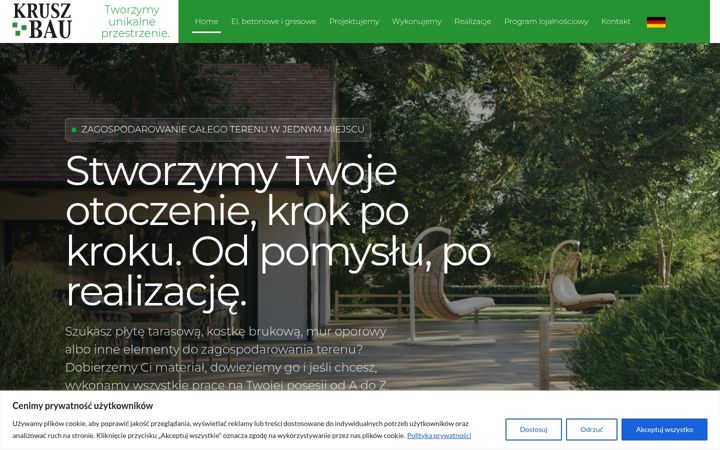Click the 'Tworzymy unikalne przestrzenie.' tagline
Screen dimensions: 720x450
point(135,22)
